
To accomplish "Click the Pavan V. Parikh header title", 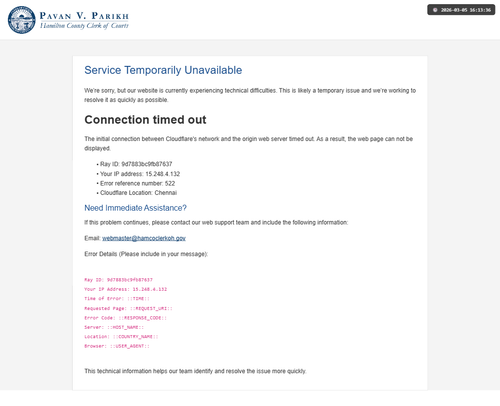I will coord(84,16).
